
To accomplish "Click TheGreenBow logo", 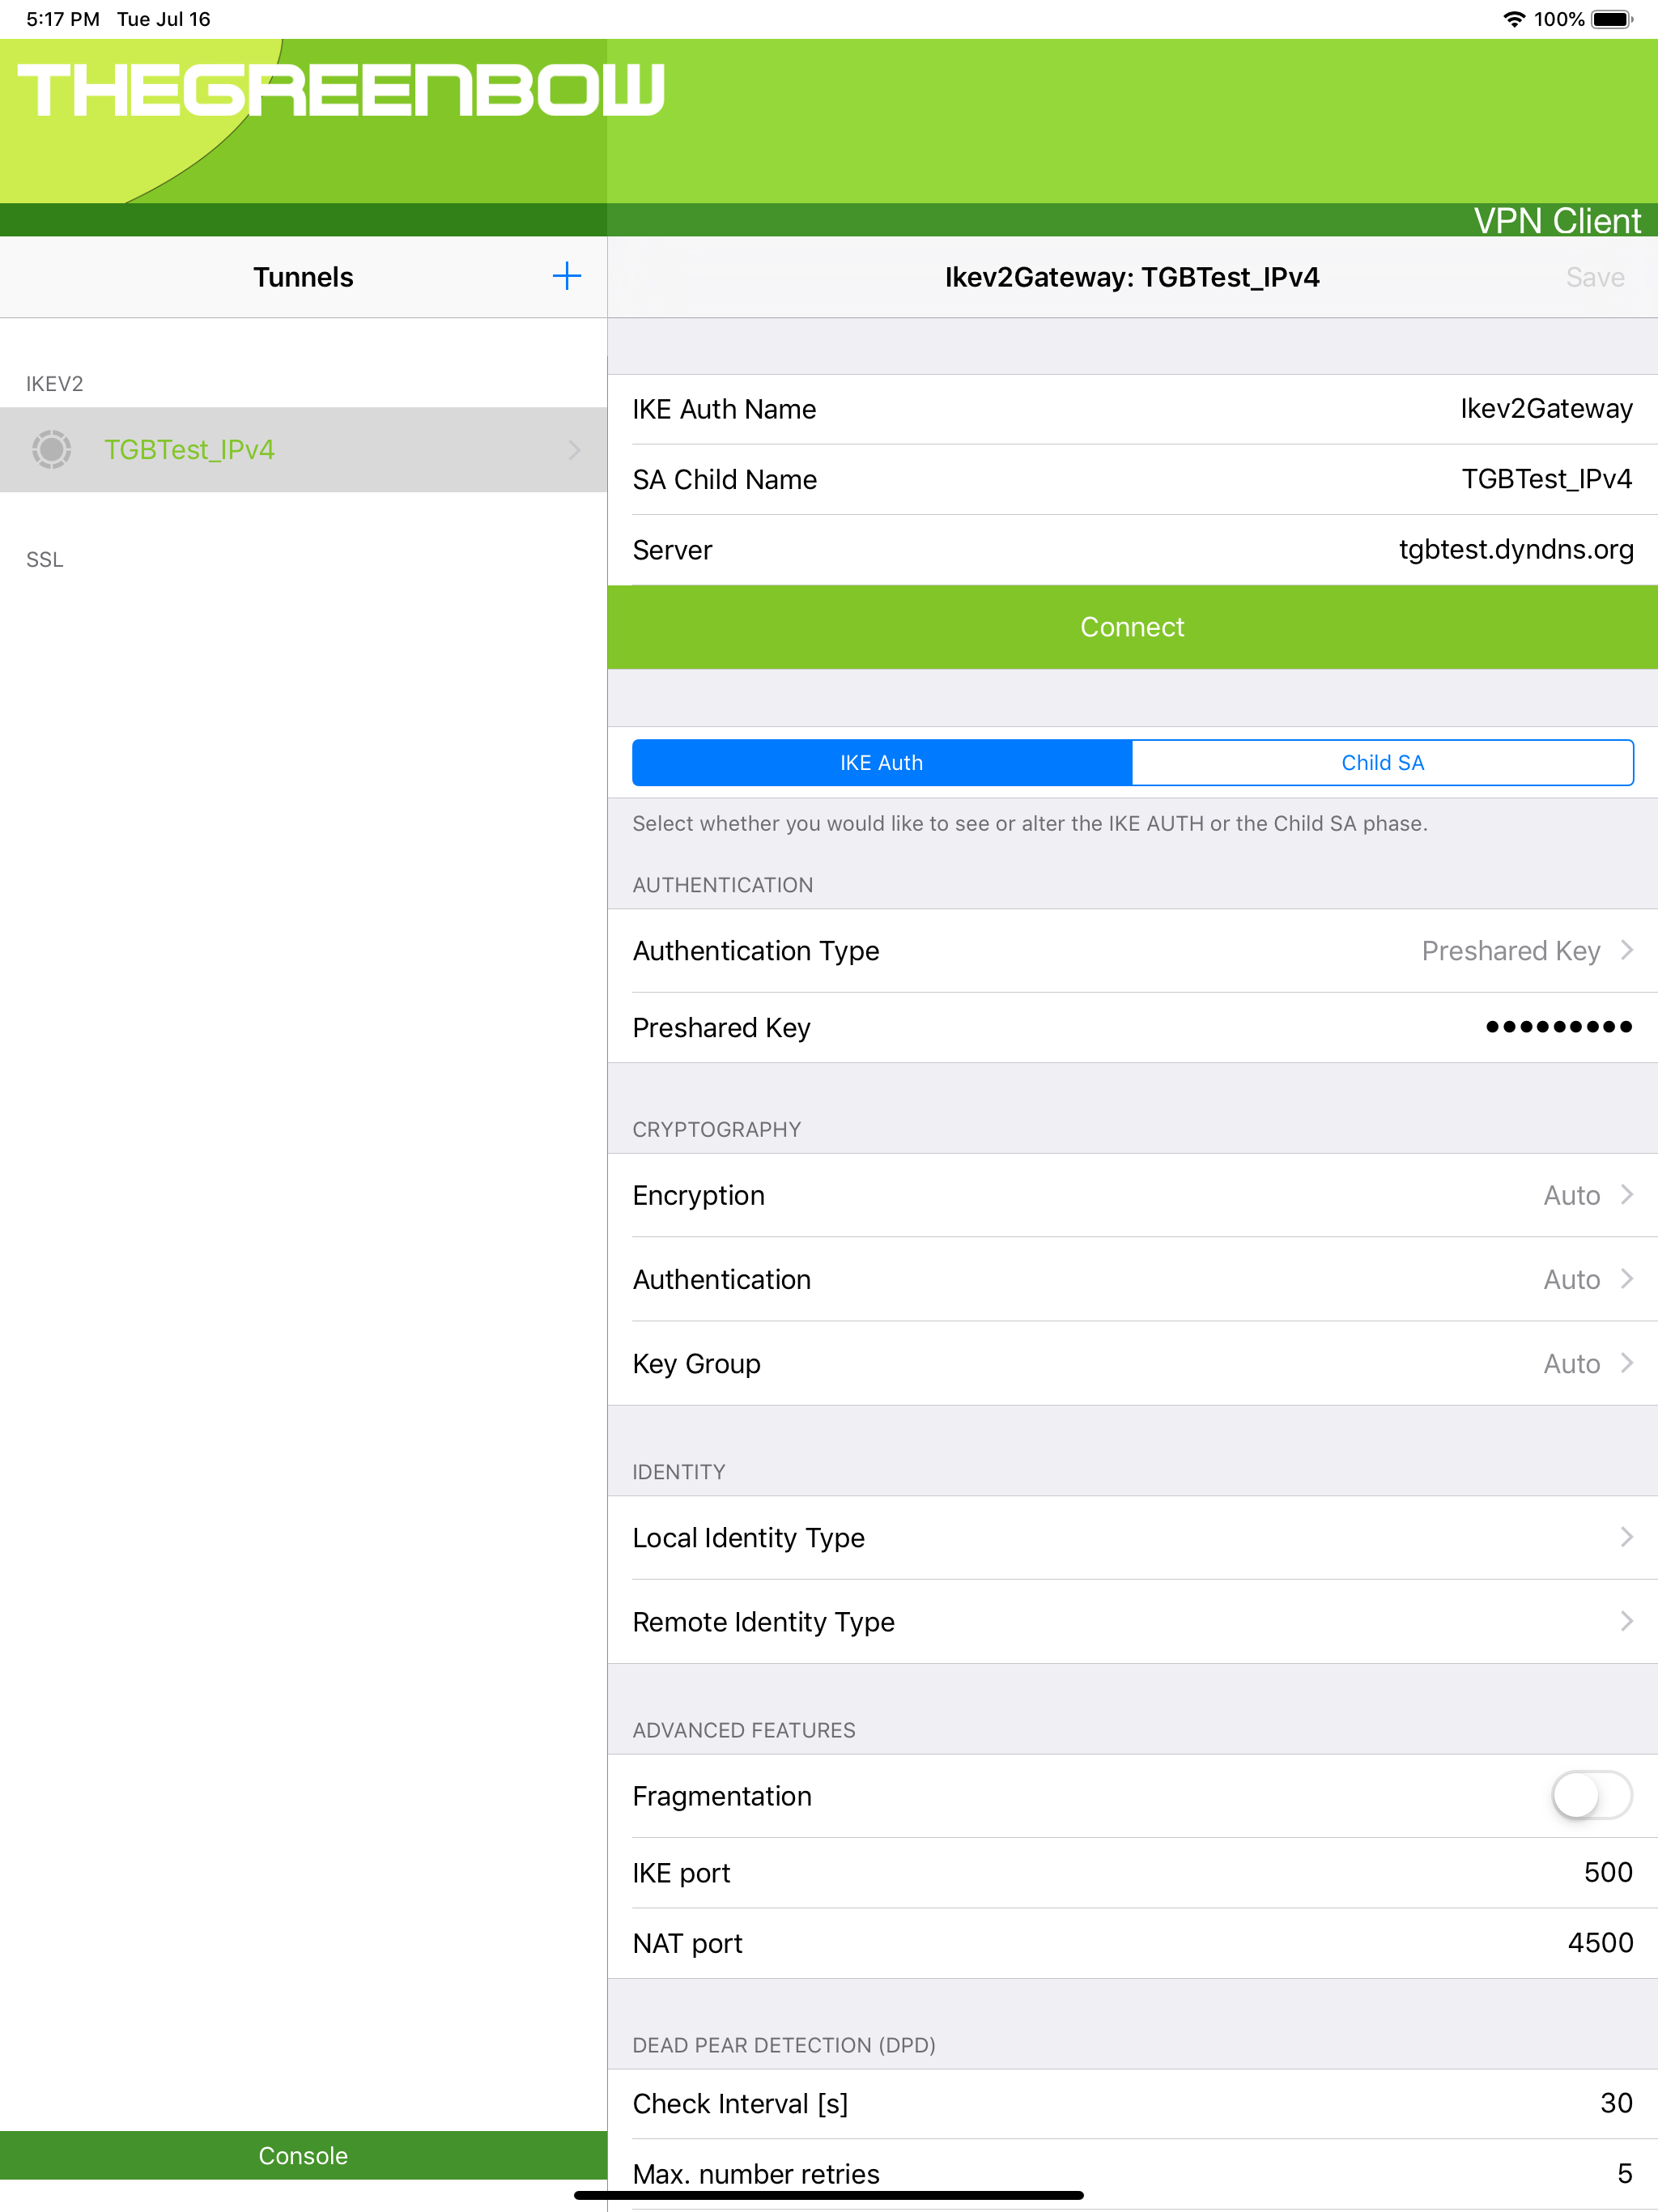I will (x=341, y=90).
